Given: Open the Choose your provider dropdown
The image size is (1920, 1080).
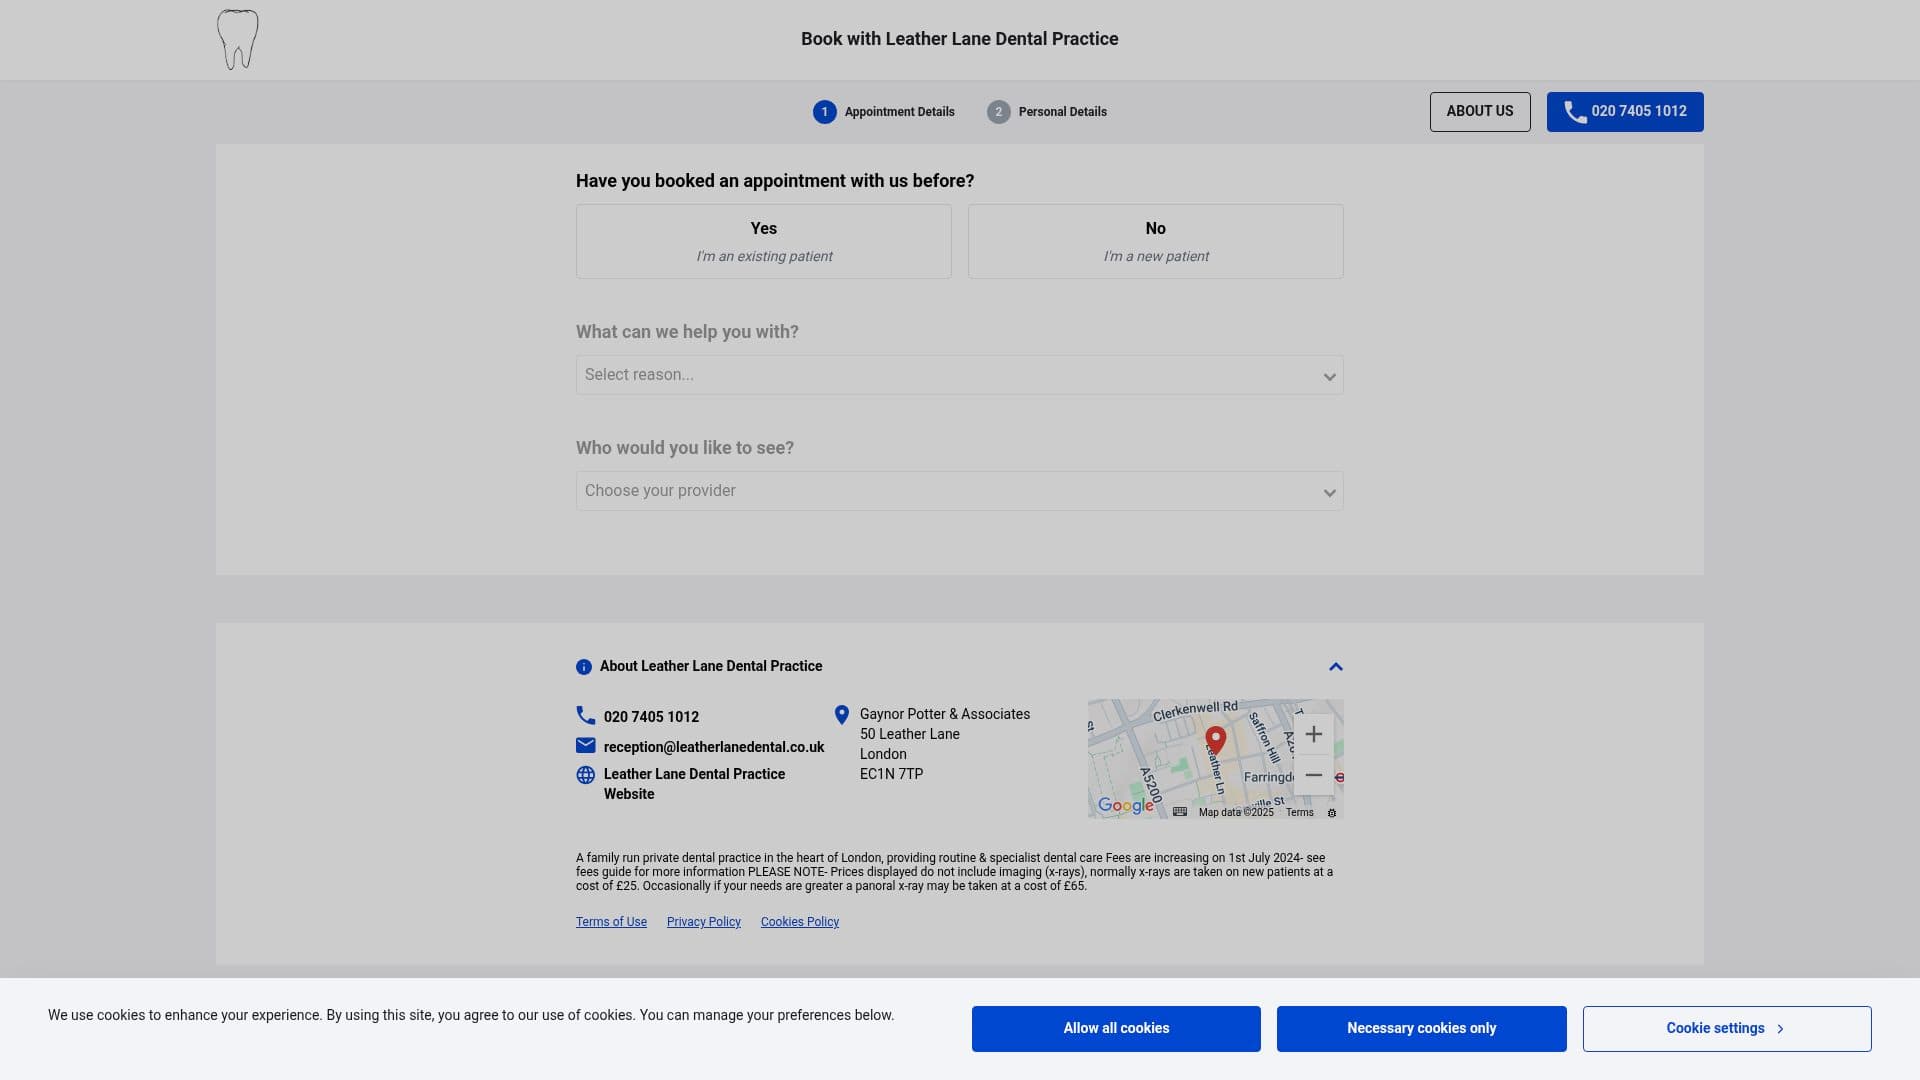Looking at the screenshot, I should 960,491.
